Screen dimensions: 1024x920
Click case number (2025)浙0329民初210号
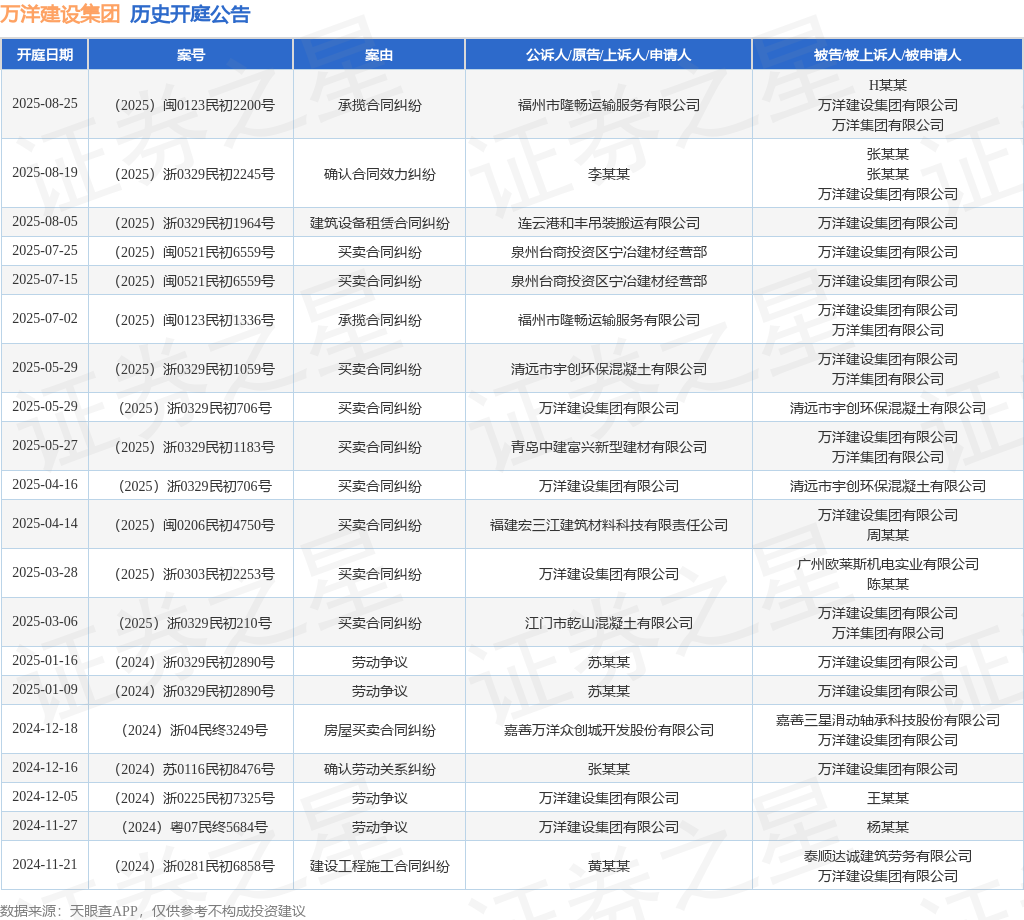tap(195, 623)
